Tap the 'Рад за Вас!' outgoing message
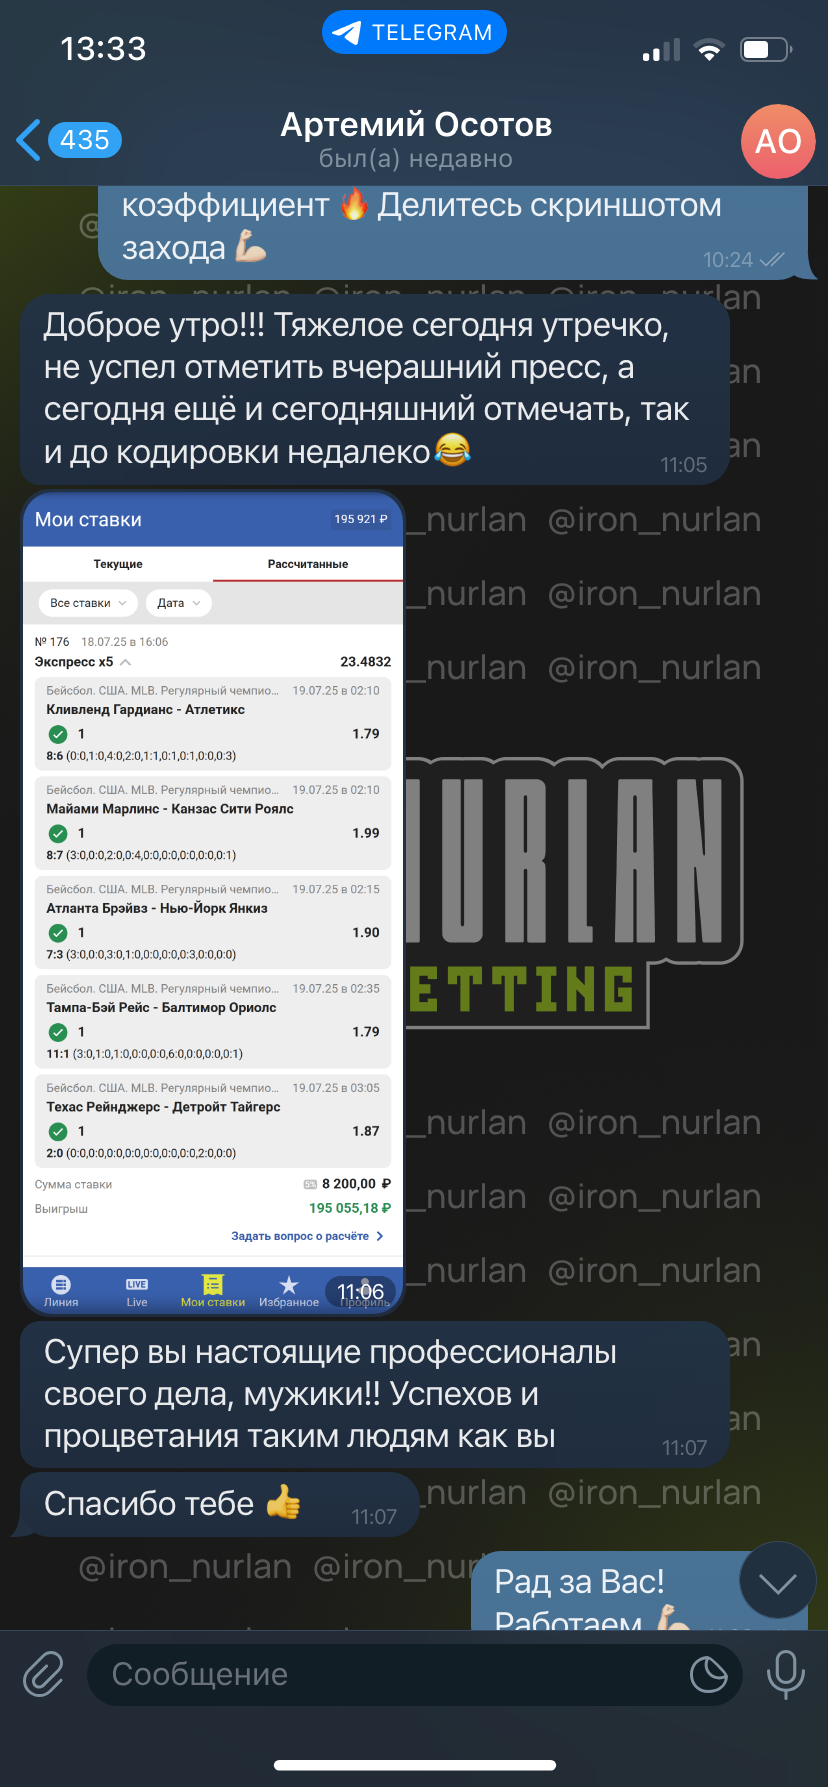The width and height of the screenshot is (828, 1787). click(640, 1591)
